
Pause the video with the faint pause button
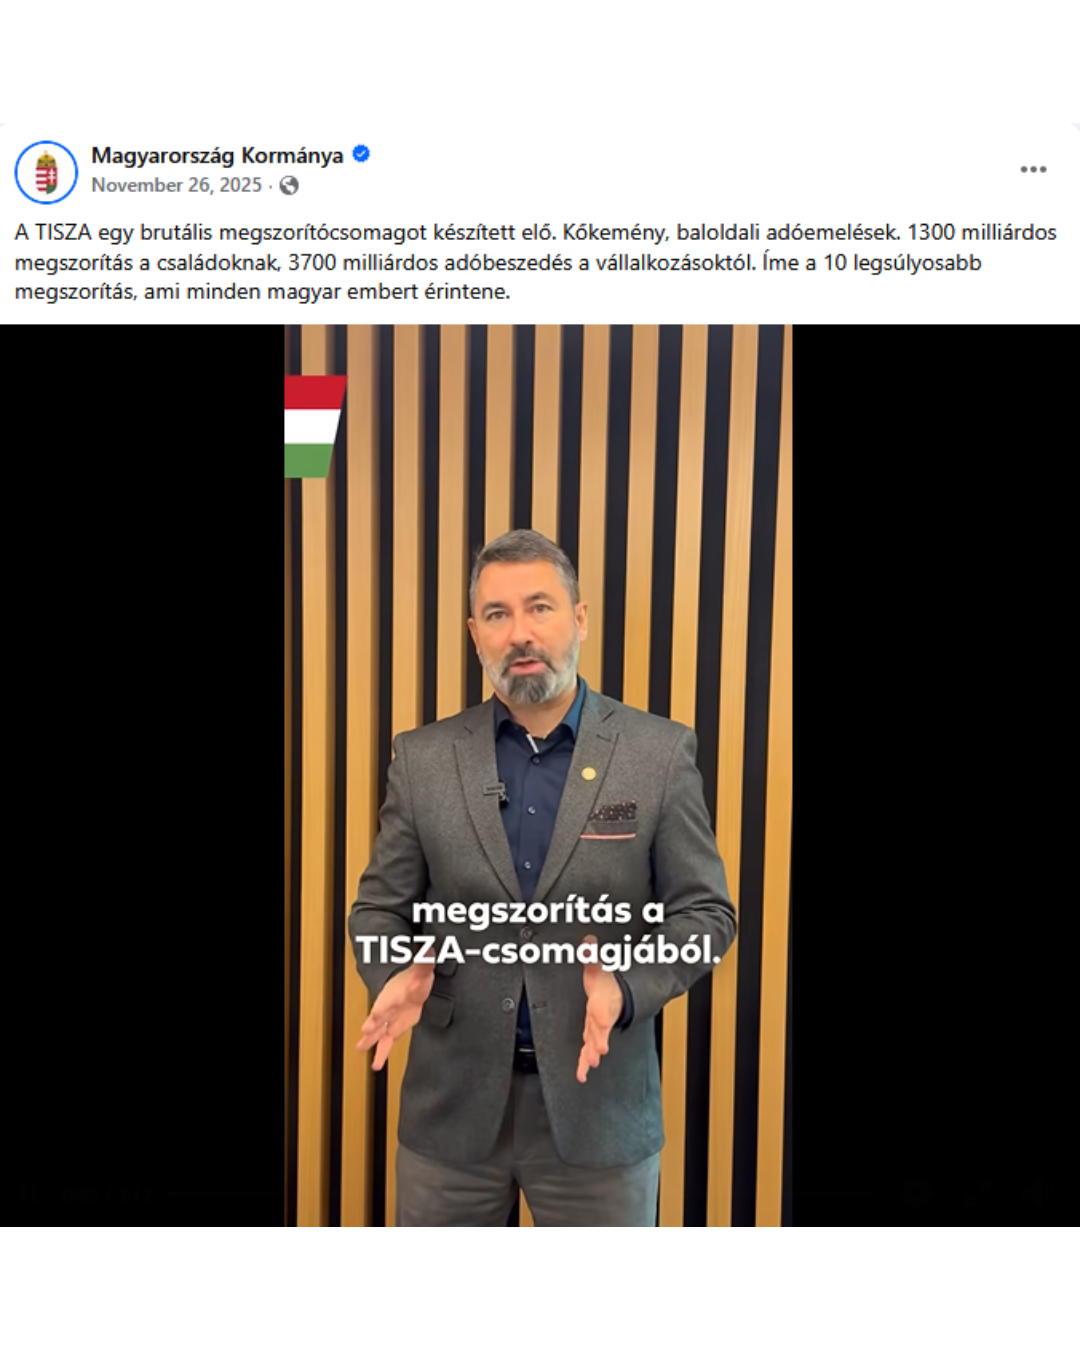tap(28, 1192)
